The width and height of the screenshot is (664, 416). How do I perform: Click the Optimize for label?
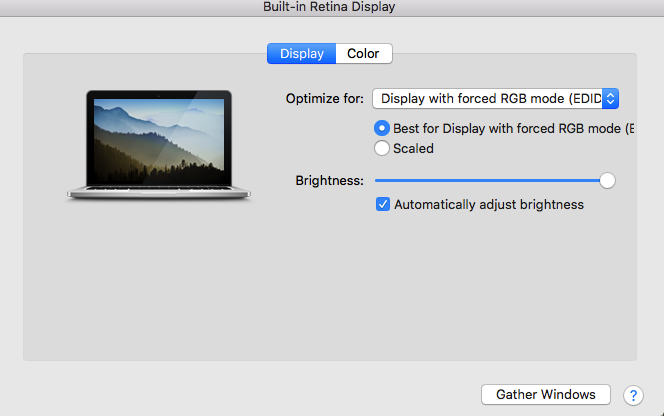[x=325, y=99]
